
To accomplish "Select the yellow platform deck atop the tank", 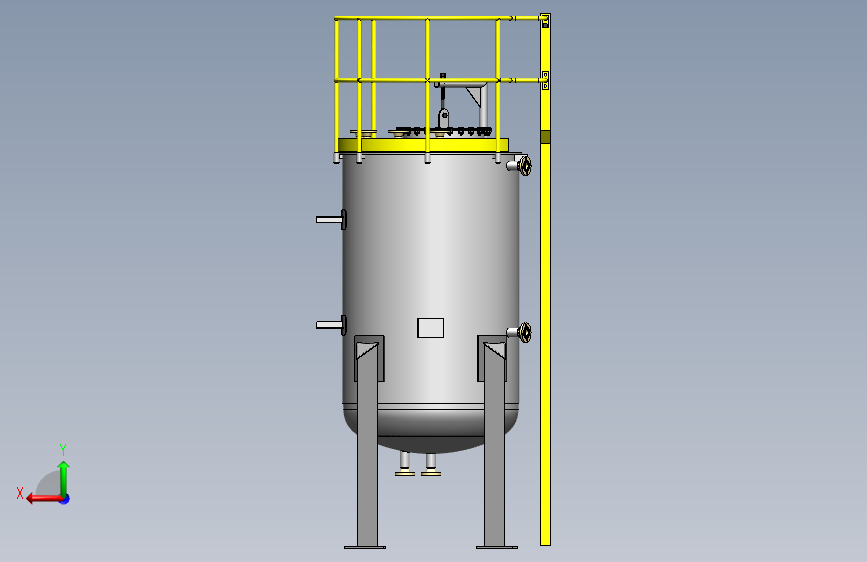I will (x=423, y=145).
